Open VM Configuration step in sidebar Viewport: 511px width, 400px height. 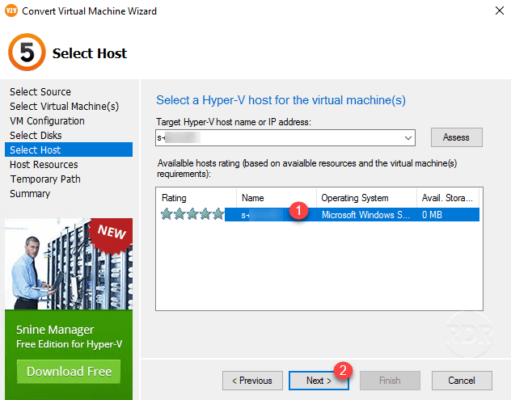pos(47,121)
